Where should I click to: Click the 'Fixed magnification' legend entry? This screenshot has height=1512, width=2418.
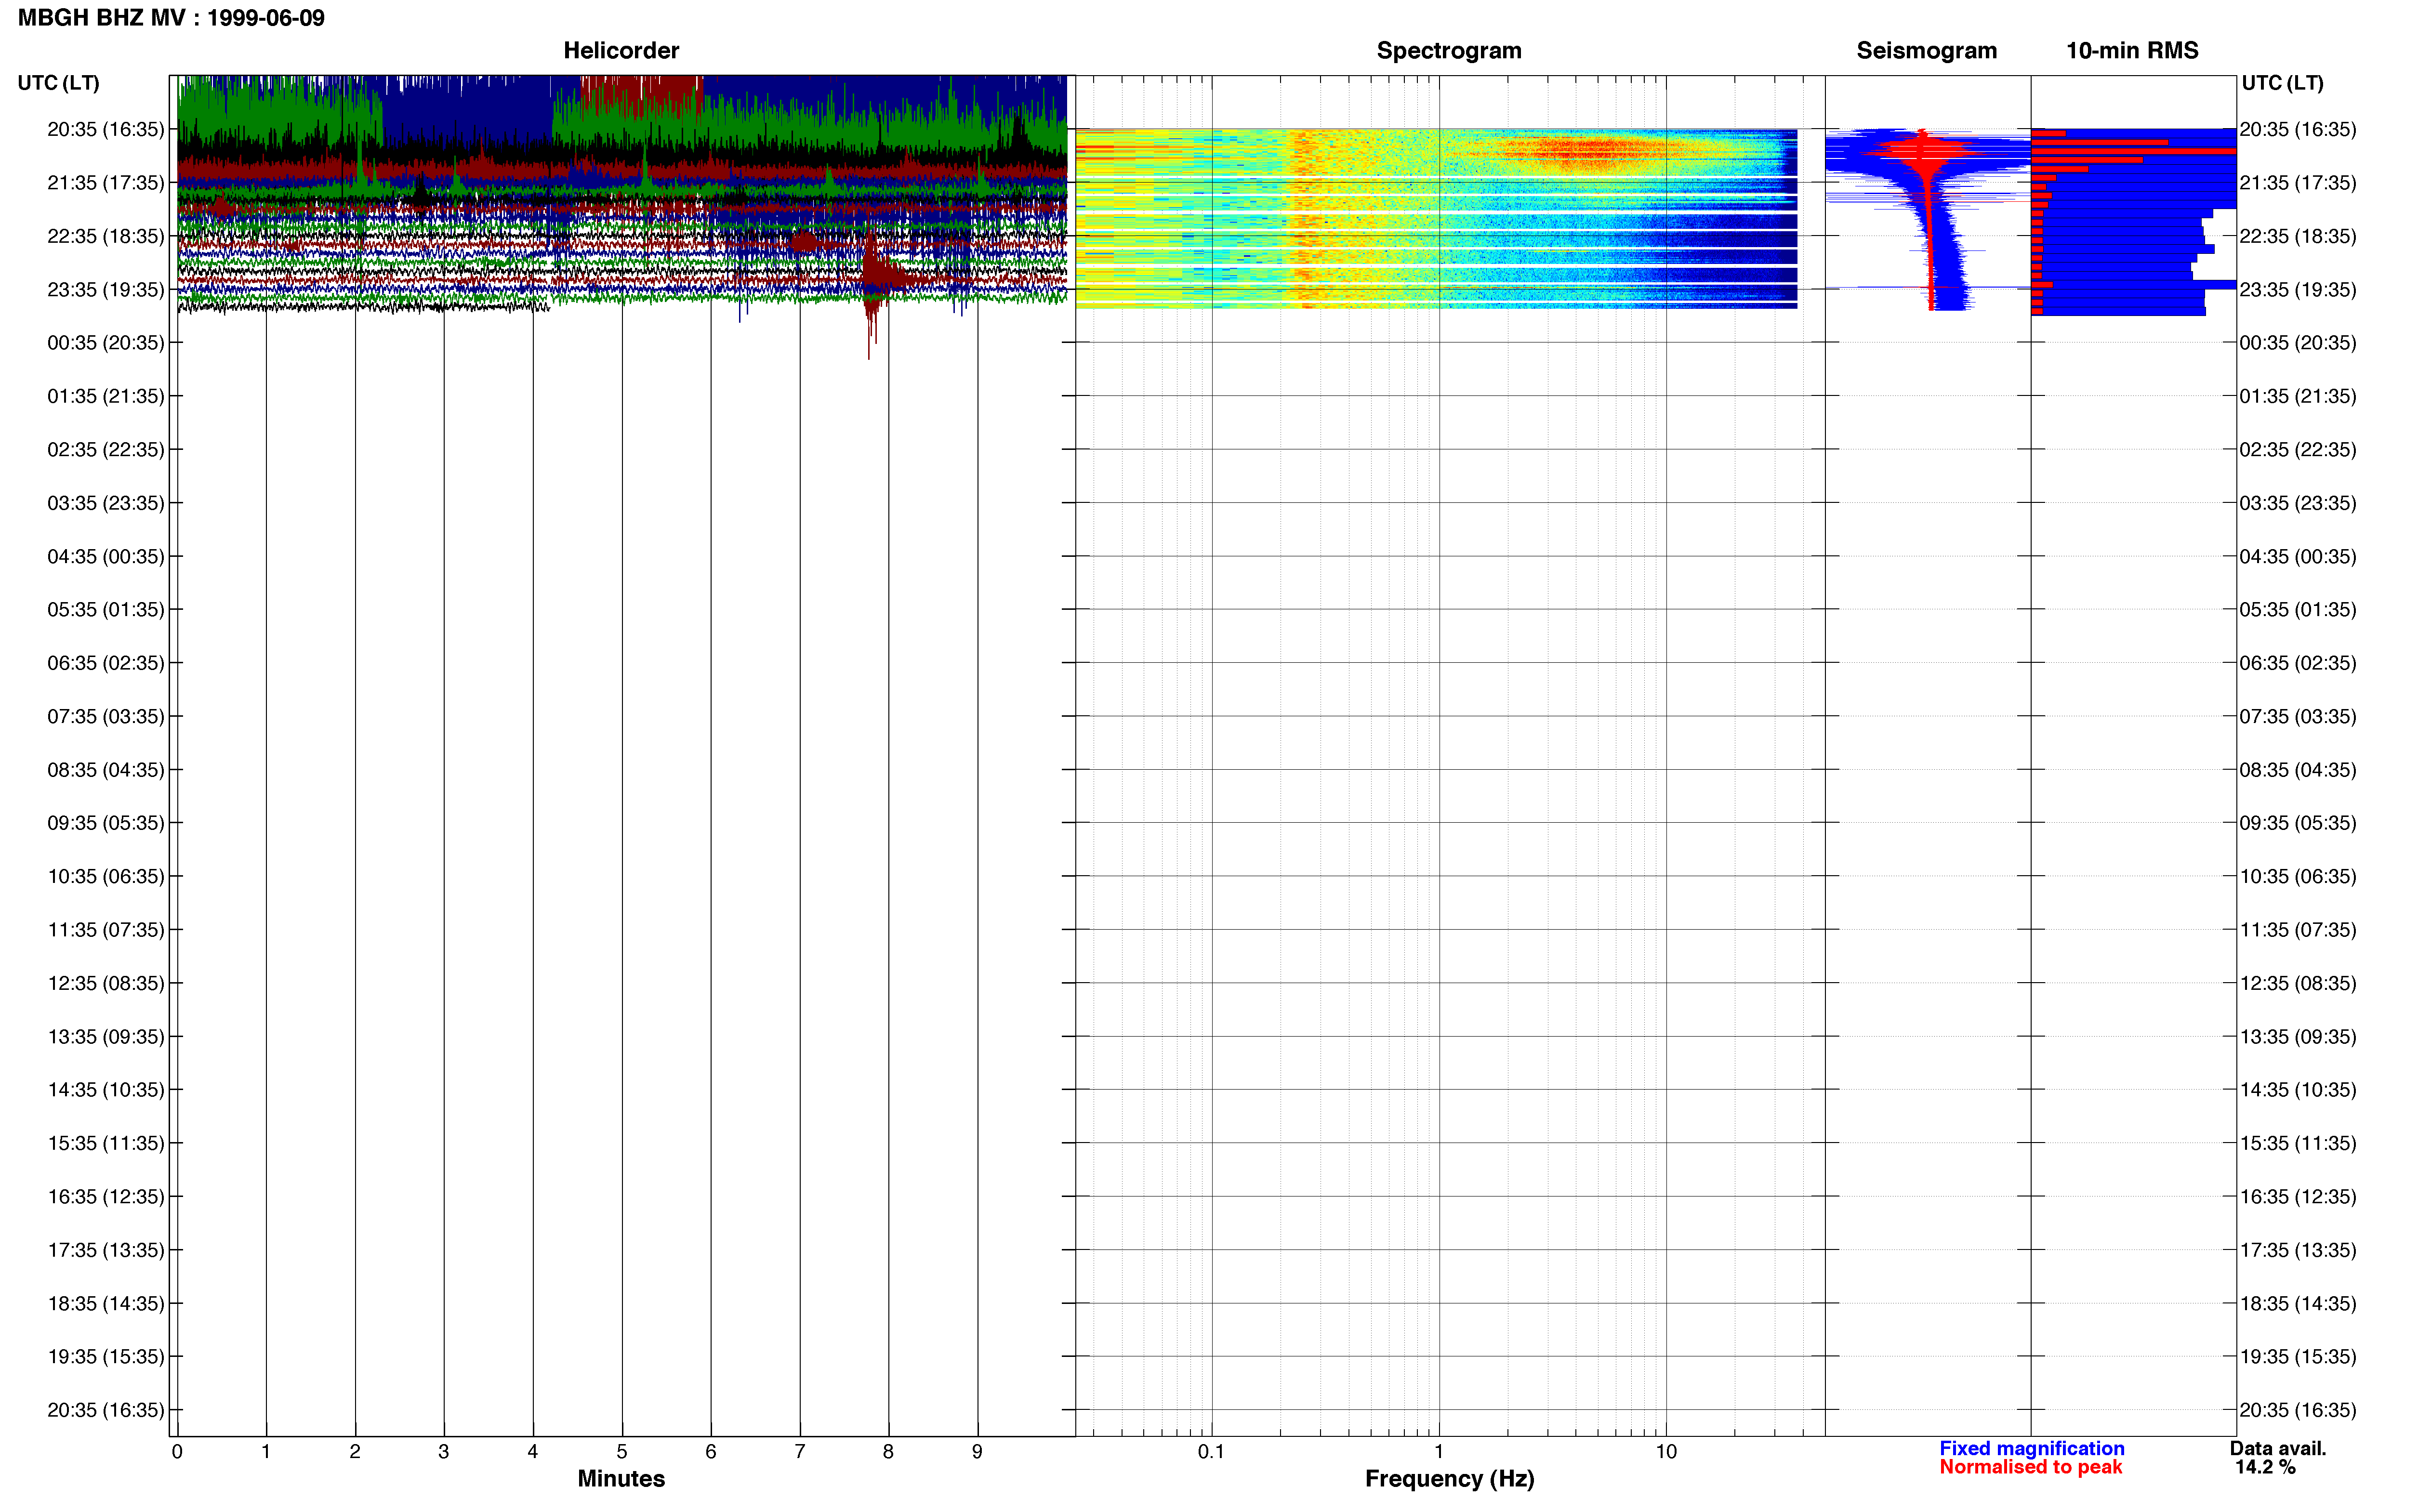tap(2031, 1448)
